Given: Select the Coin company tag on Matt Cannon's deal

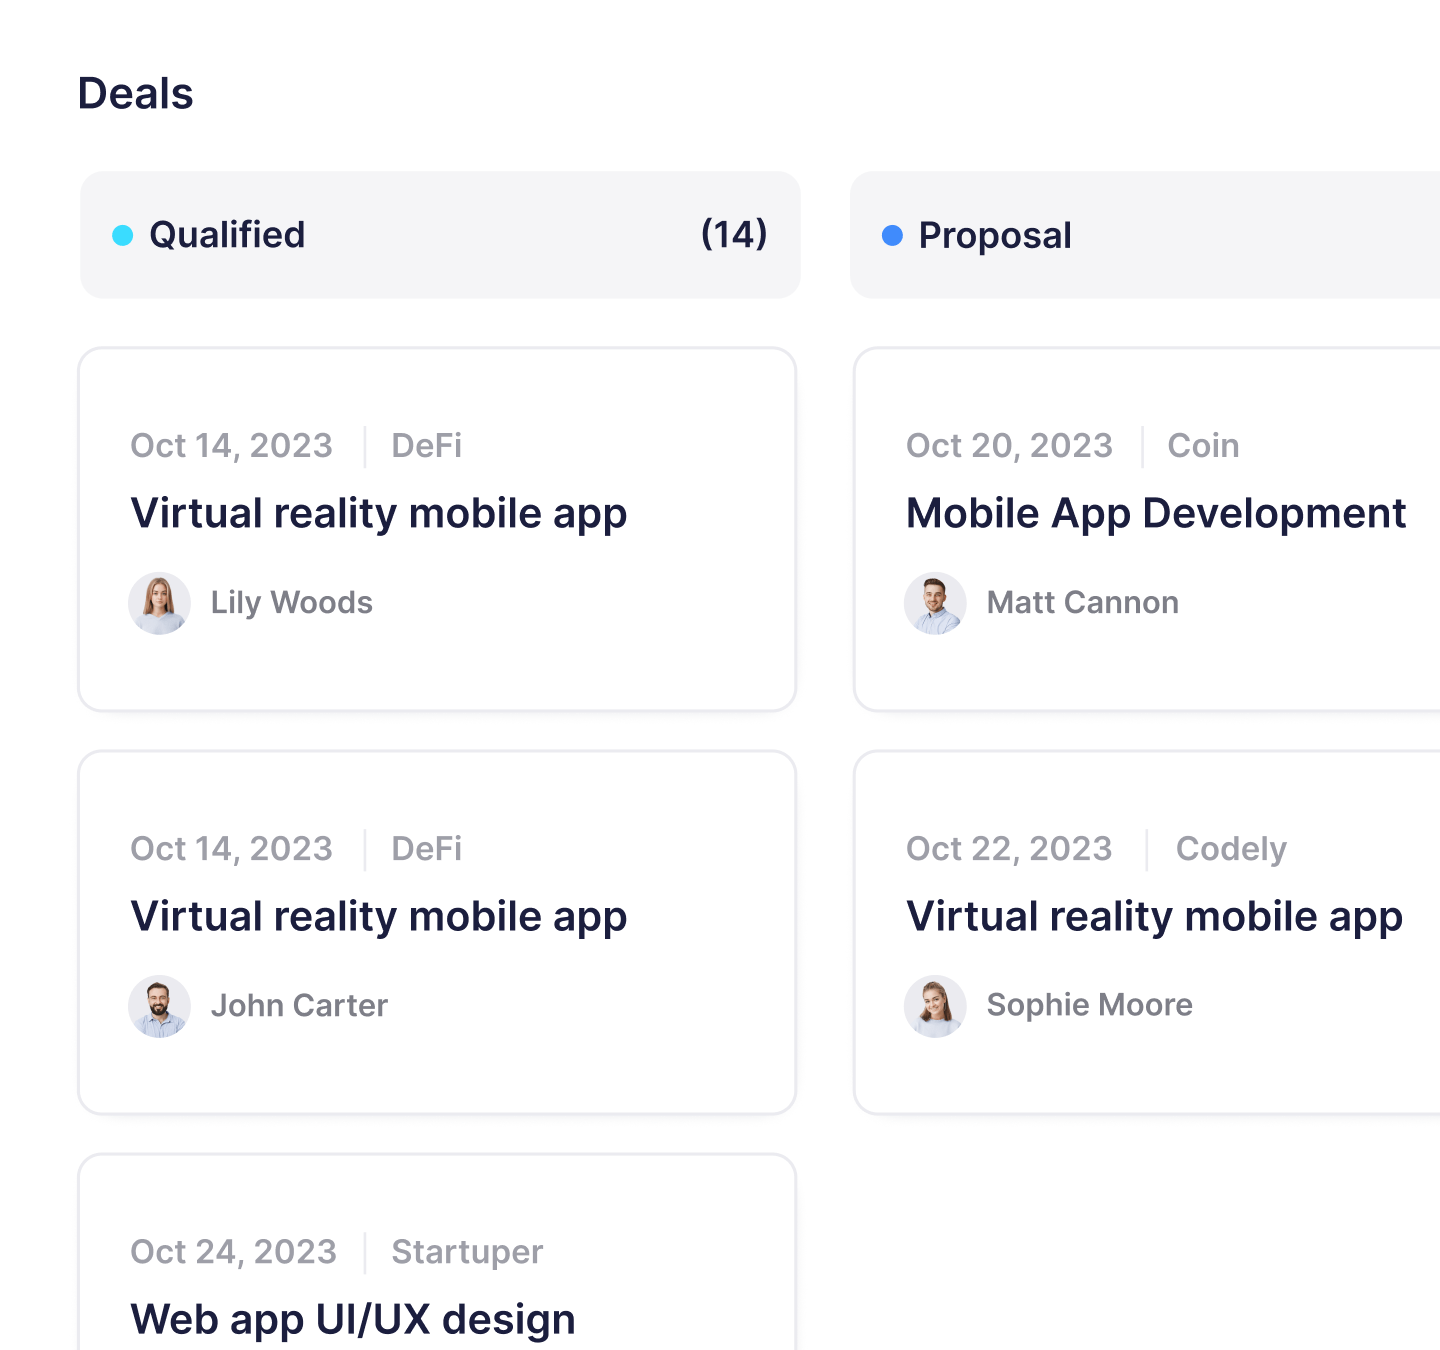Looking at the screenshot, I should coord(1203,446).
